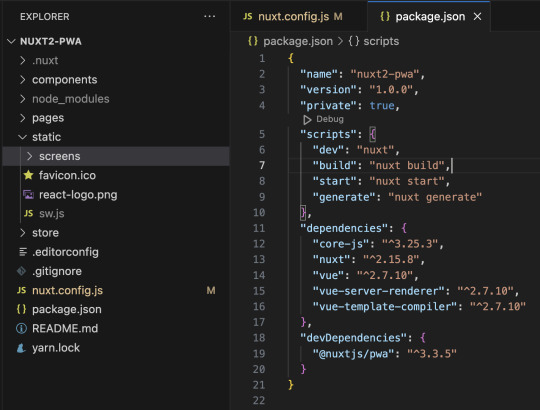Click the Debug code lens link

point(330,119)
